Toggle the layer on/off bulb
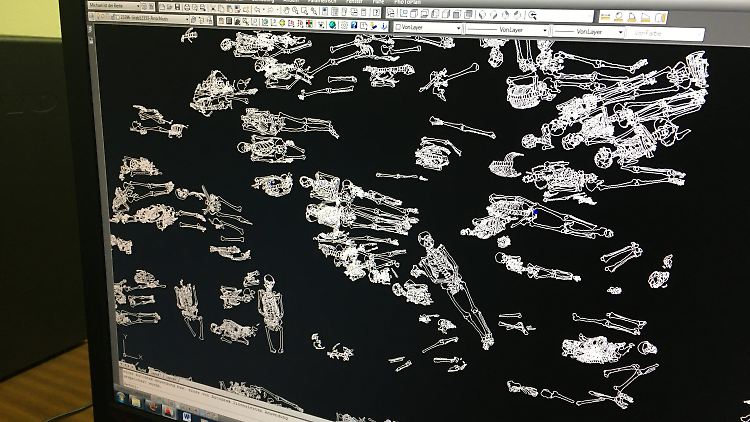 [98, 18]
